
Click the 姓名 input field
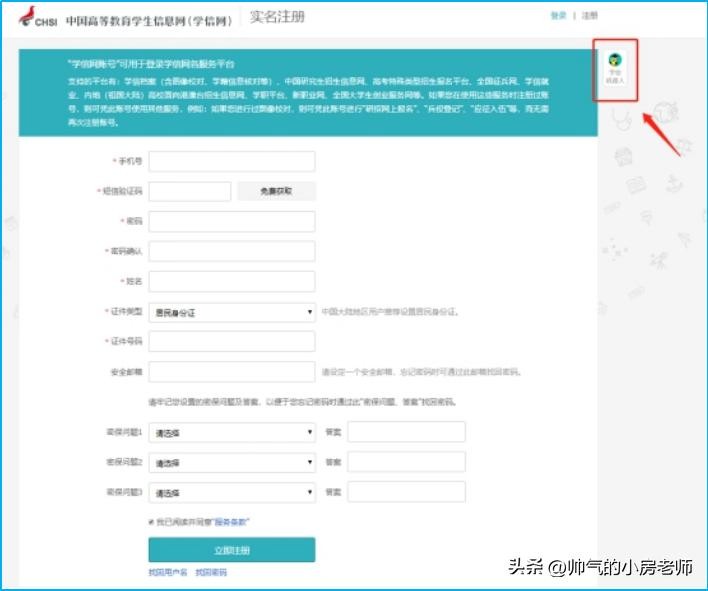coord(231,281)
